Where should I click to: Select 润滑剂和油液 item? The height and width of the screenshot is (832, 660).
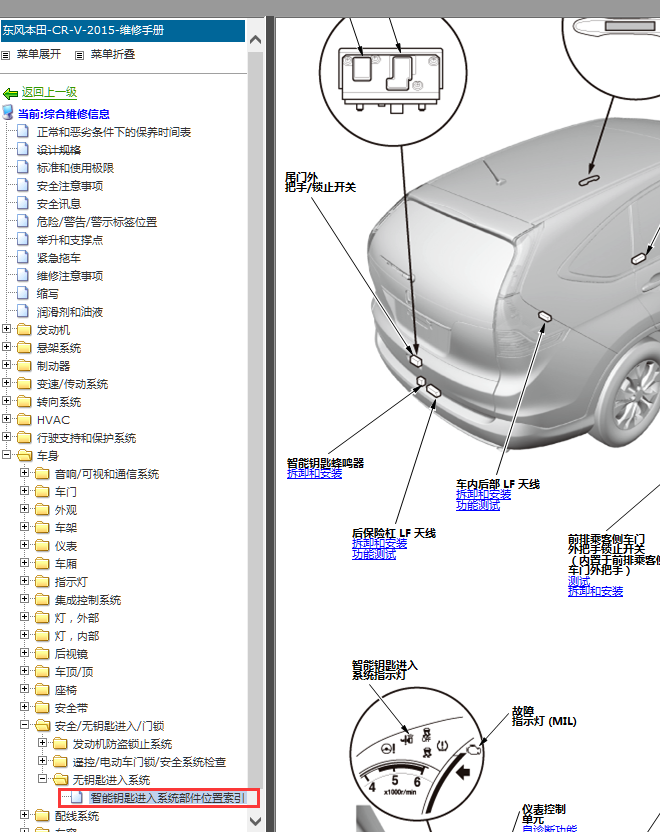click(x=70, y=313)
